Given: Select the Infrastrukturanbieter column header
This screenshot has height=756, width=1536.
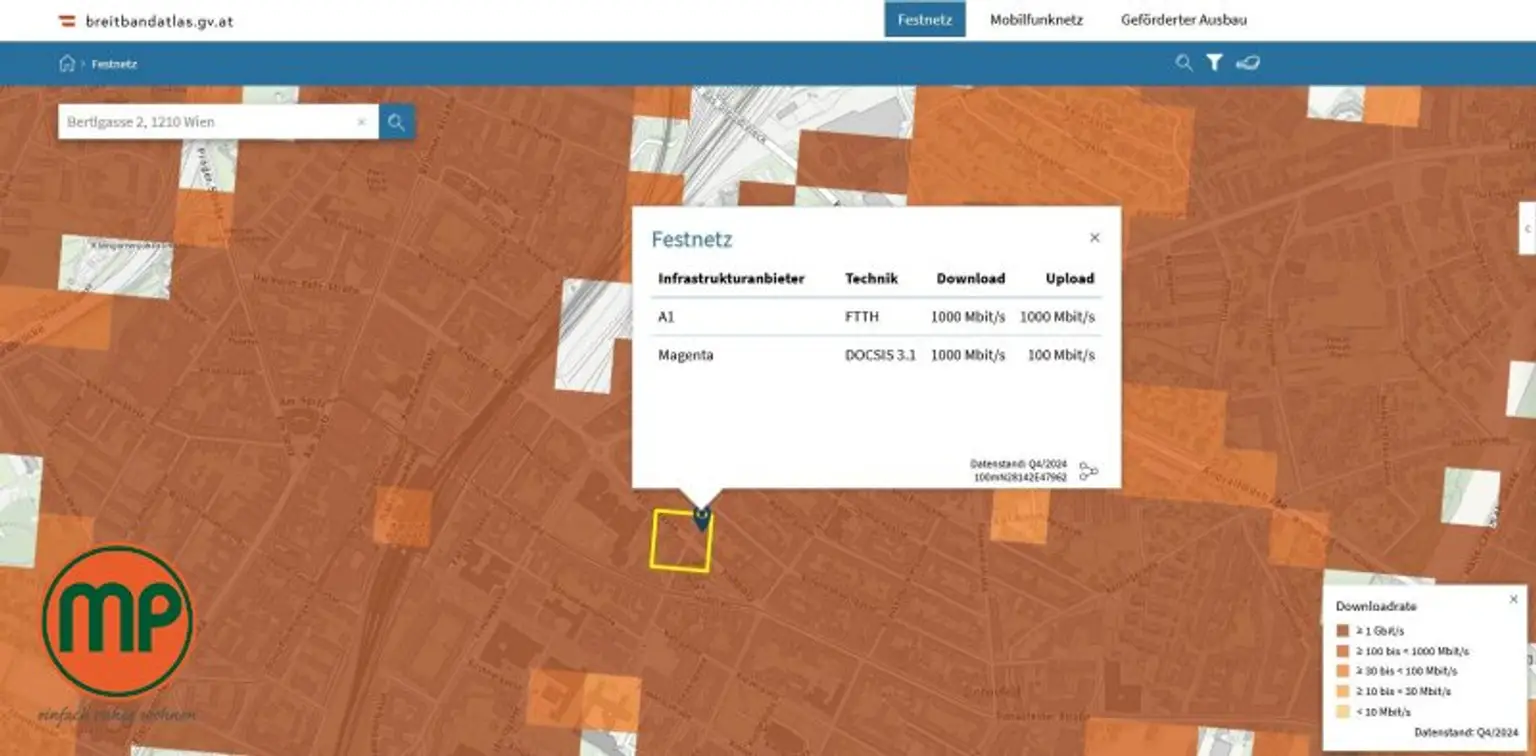Looking at the screenshot, I should tap(731, 278).
